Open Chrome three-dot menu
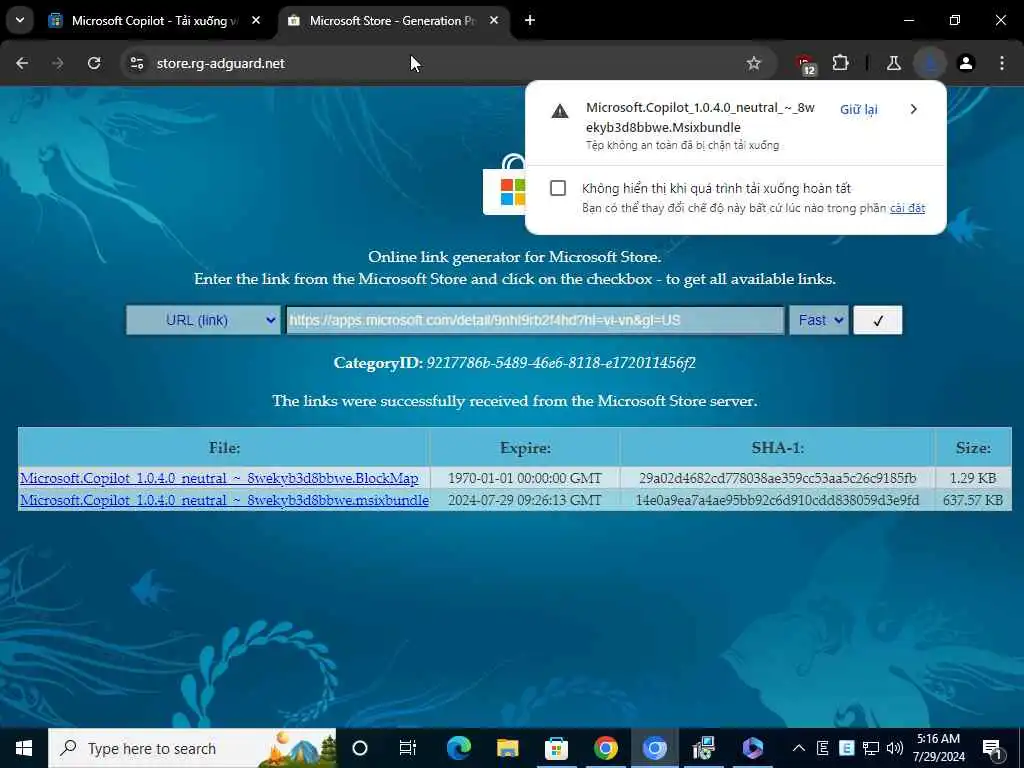Screen dimensions: 1024x768 pos(1002,63)
